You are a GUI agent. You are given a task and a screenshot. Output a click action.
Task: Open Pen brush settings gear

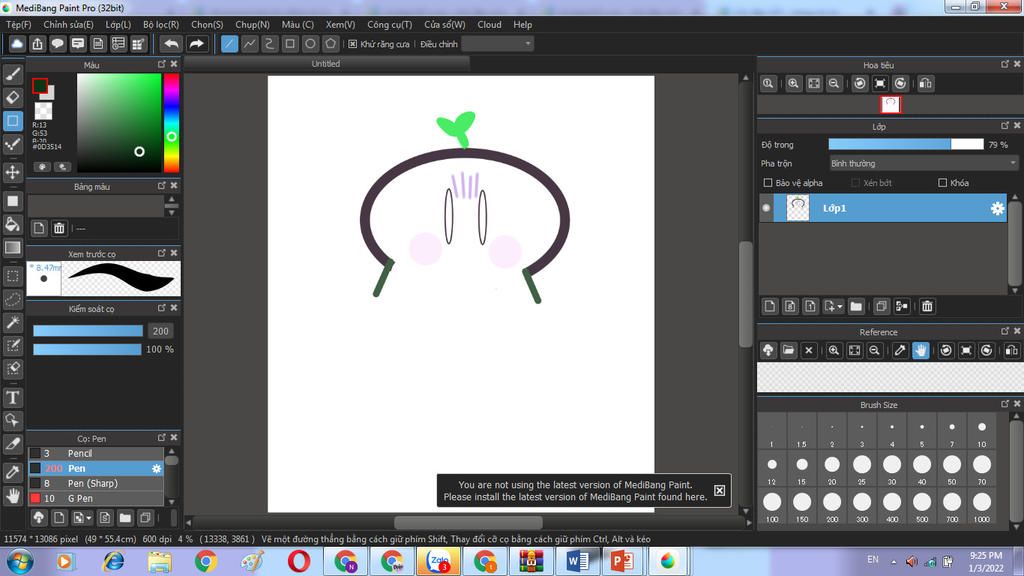156,468
